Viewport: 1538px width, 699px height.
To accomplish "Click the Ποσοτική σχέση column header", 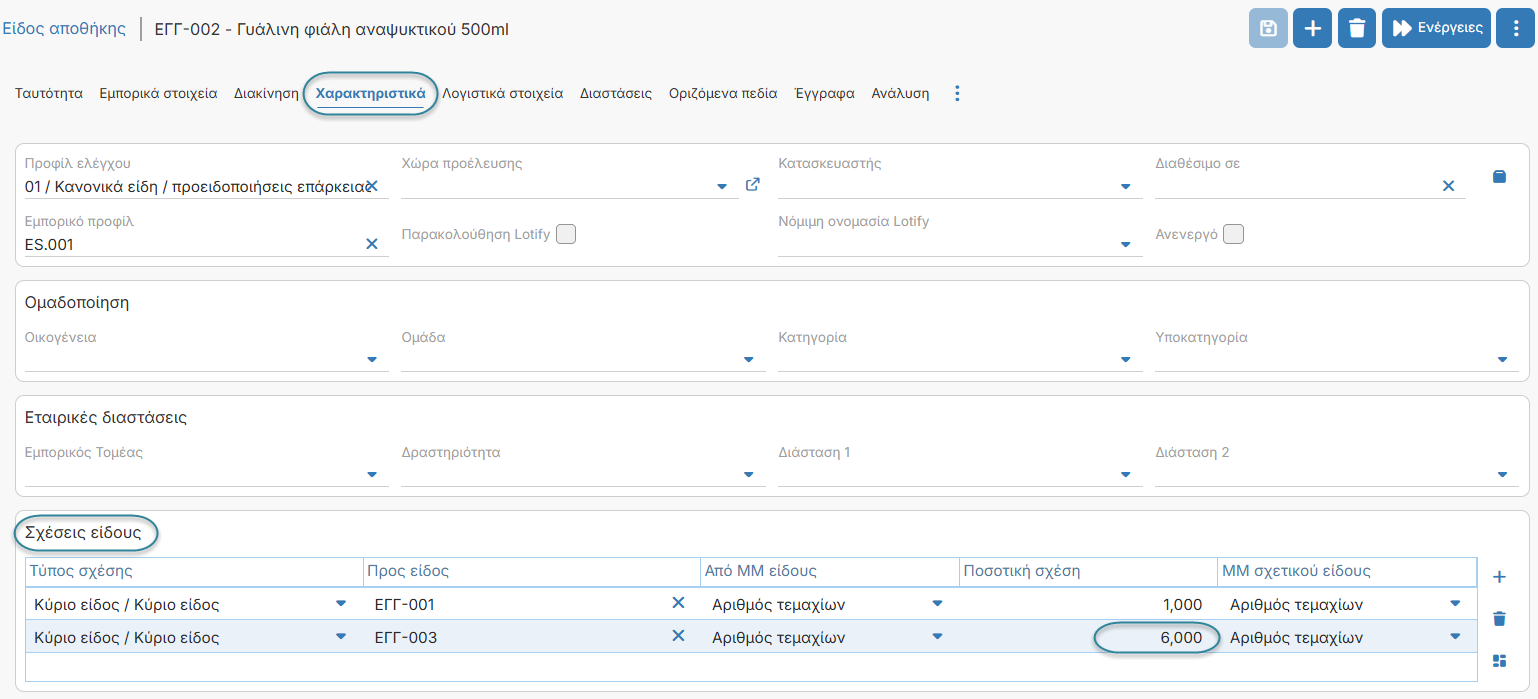I will 1088,572.
